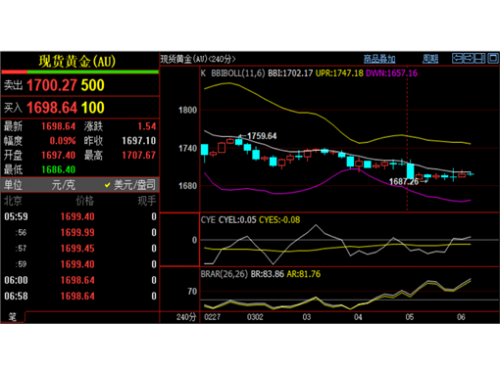500x375 pixels.
Task: Switch to the 笔 tick tab
Action: (x=13, y=317)
